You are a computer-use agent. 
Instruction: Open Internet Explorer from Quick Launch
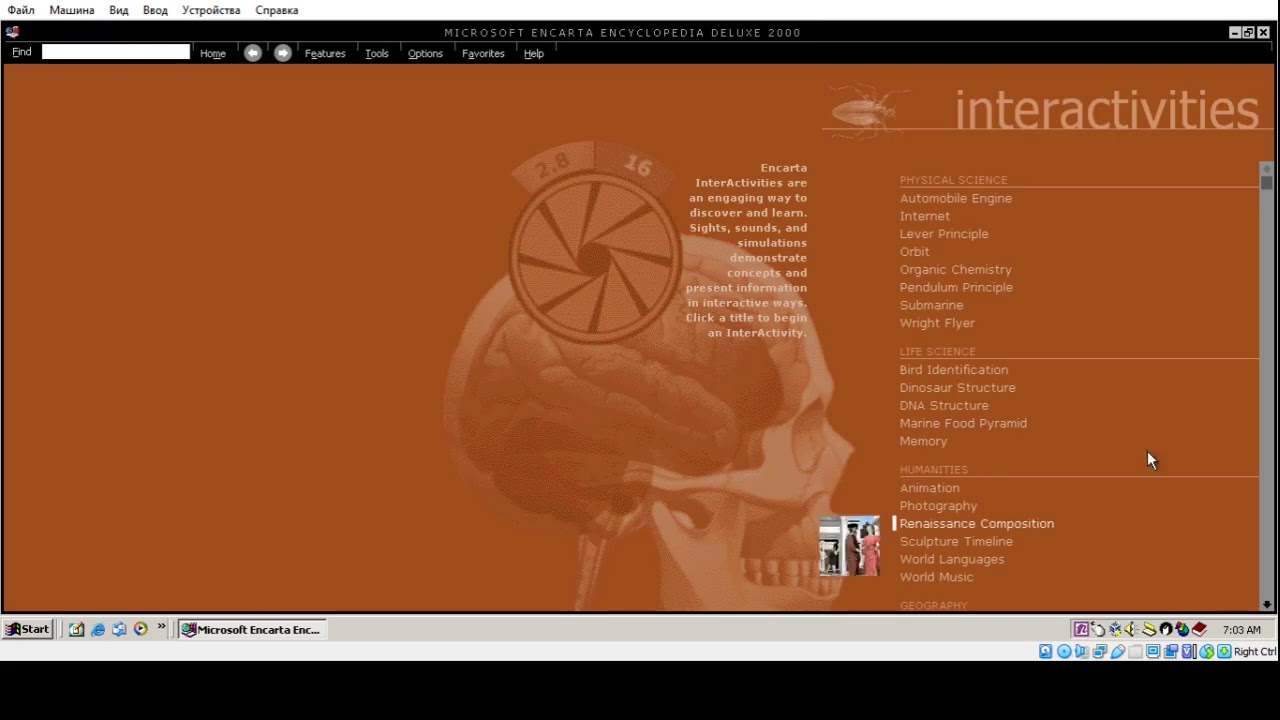(98, 629)
